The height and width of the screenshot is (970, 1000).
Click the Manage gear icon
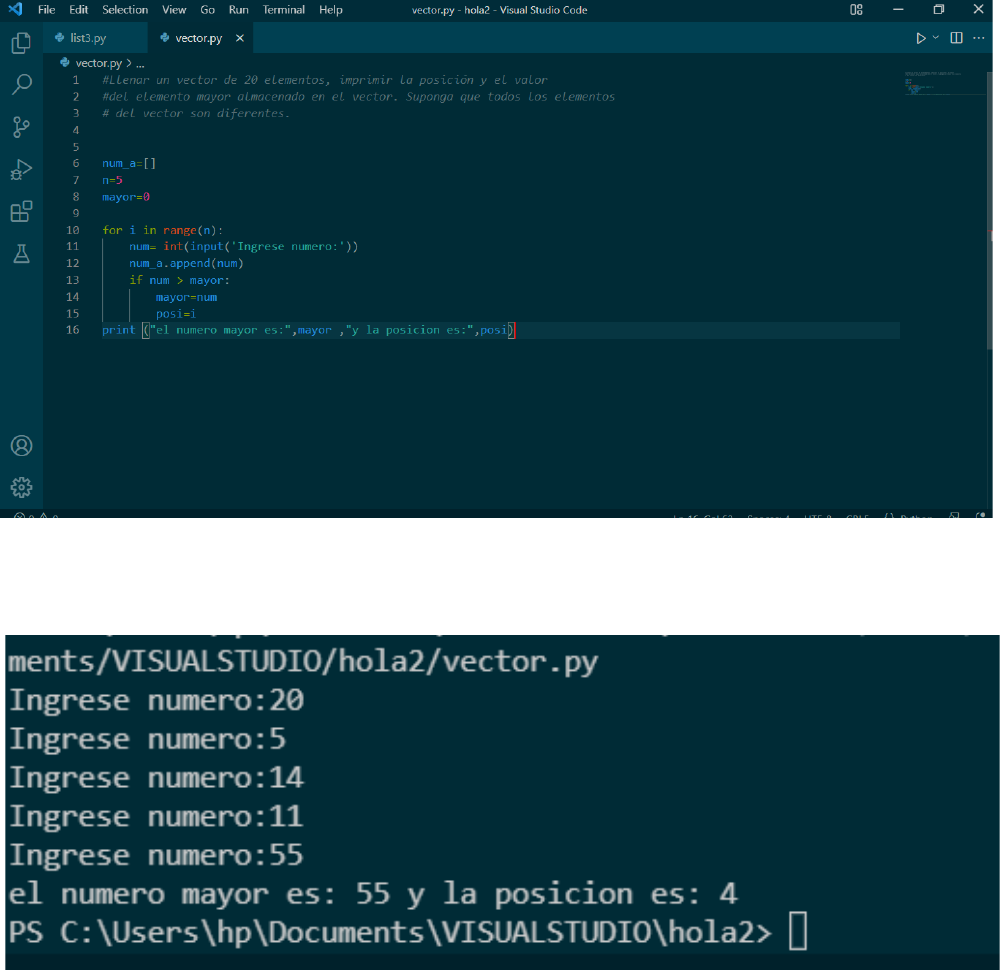21,487
